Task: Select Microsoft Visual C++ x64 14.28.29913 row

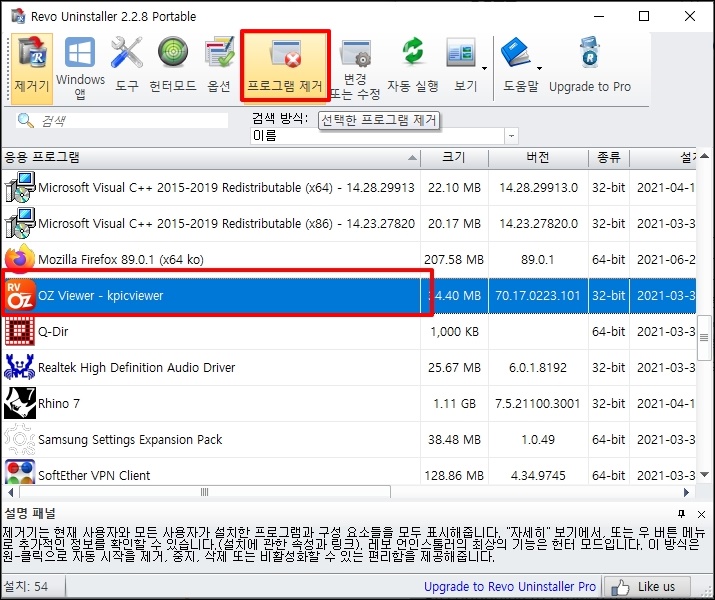Action: [349, 187]
